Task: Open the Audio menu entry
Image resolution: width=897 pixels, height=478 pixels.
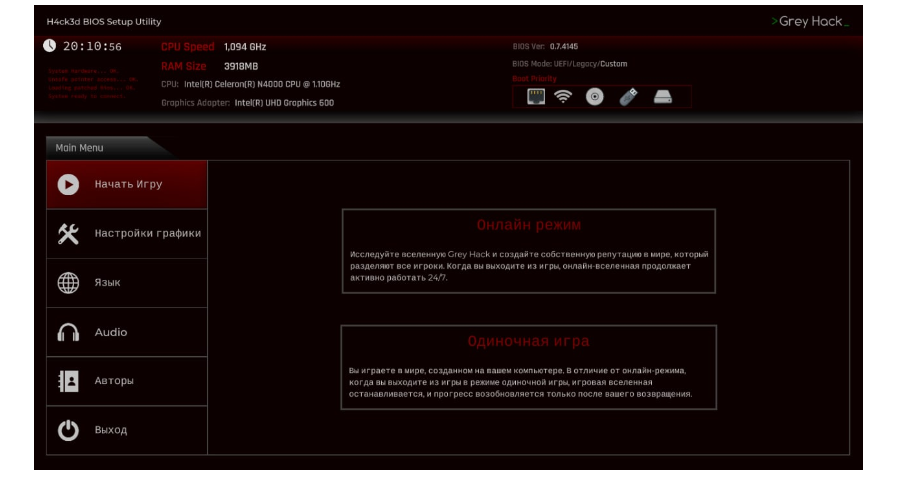Action: tap(127, 332)
